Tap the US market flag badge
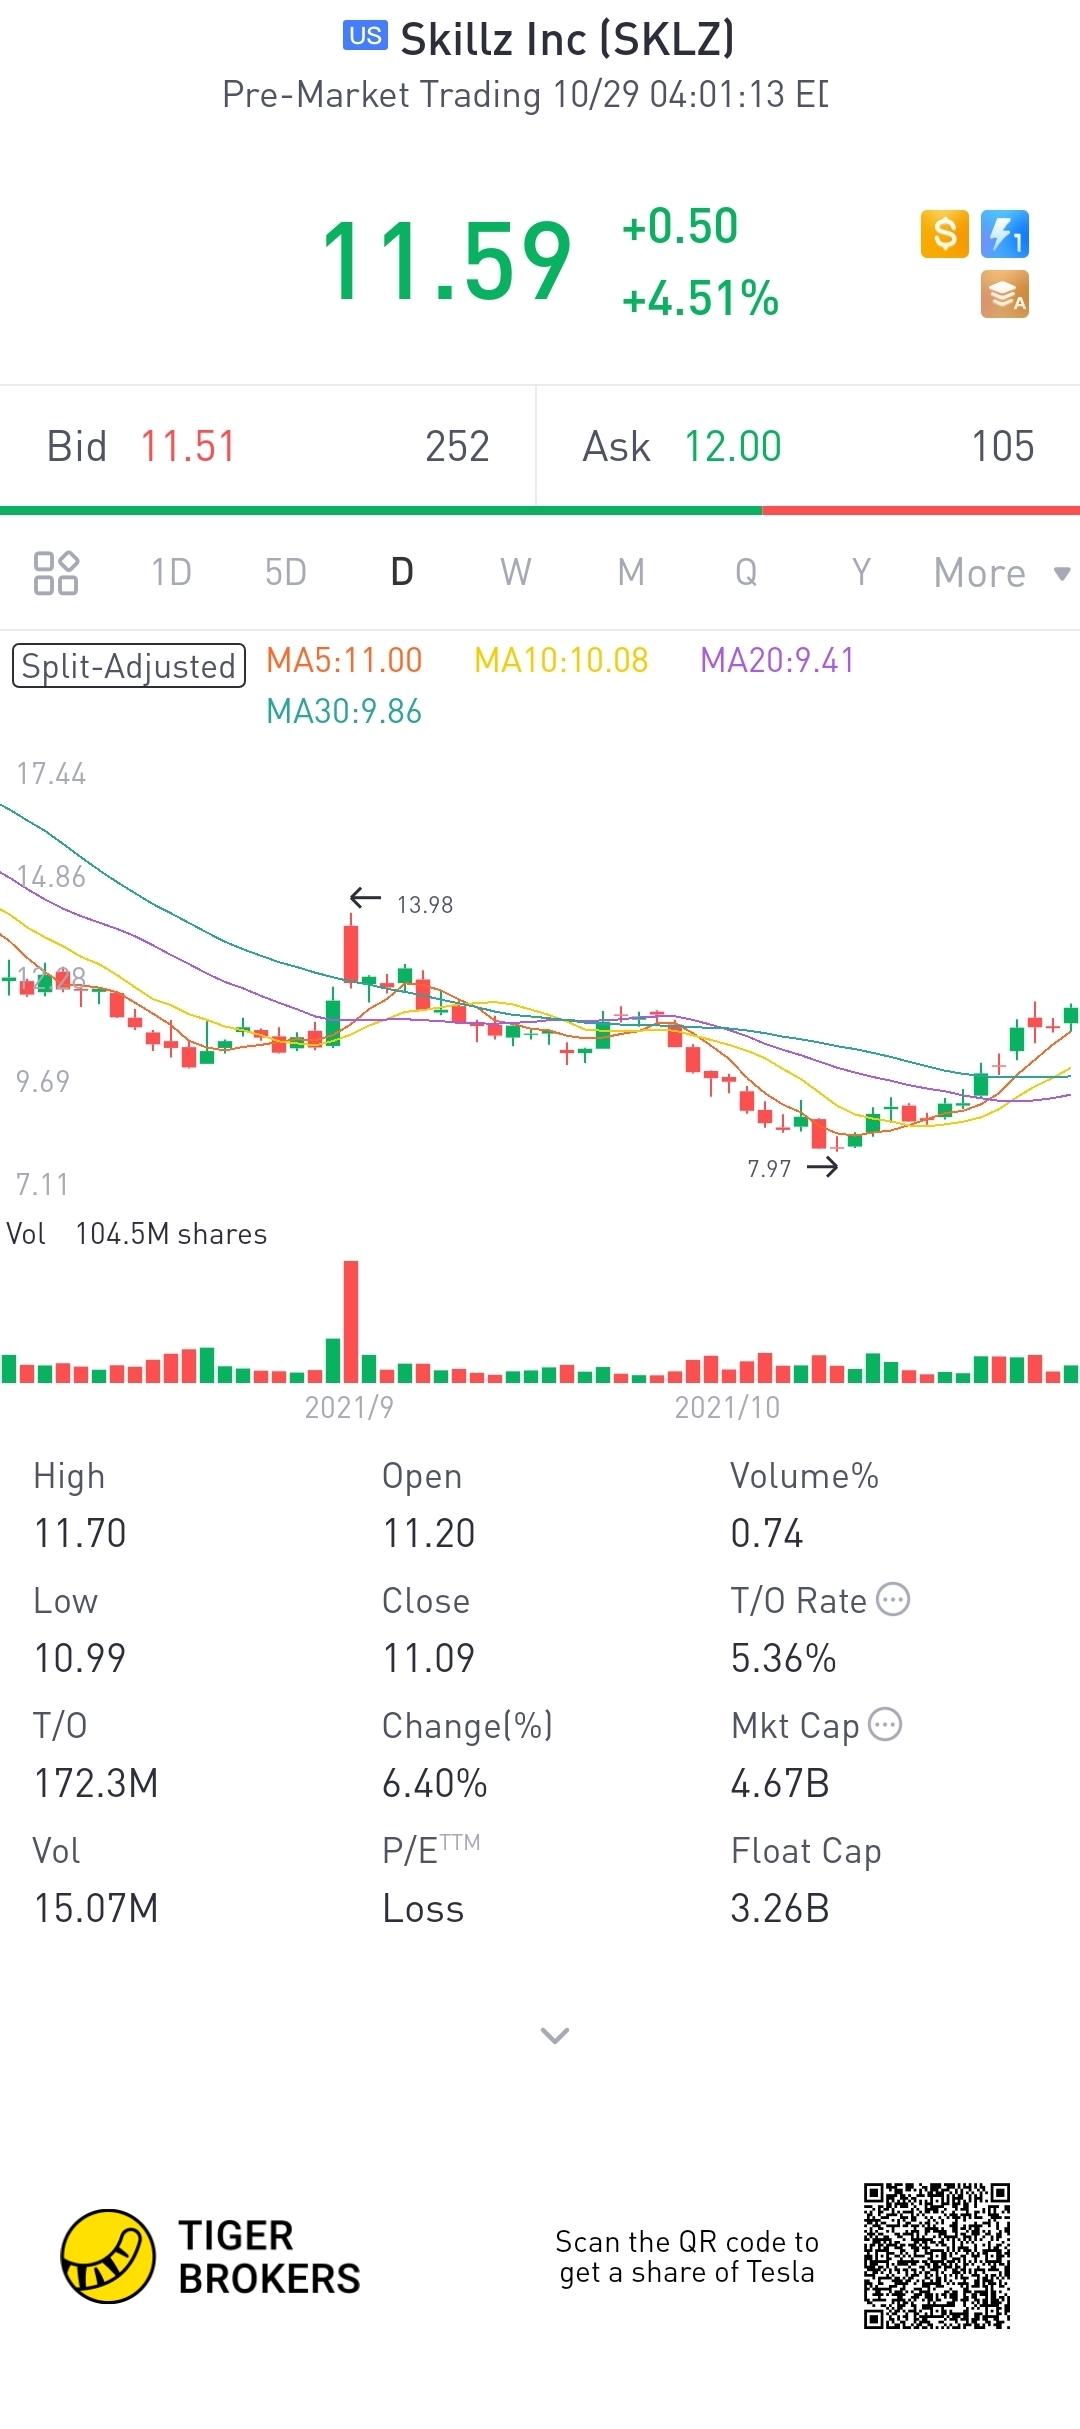 click(x=365, y=36)
